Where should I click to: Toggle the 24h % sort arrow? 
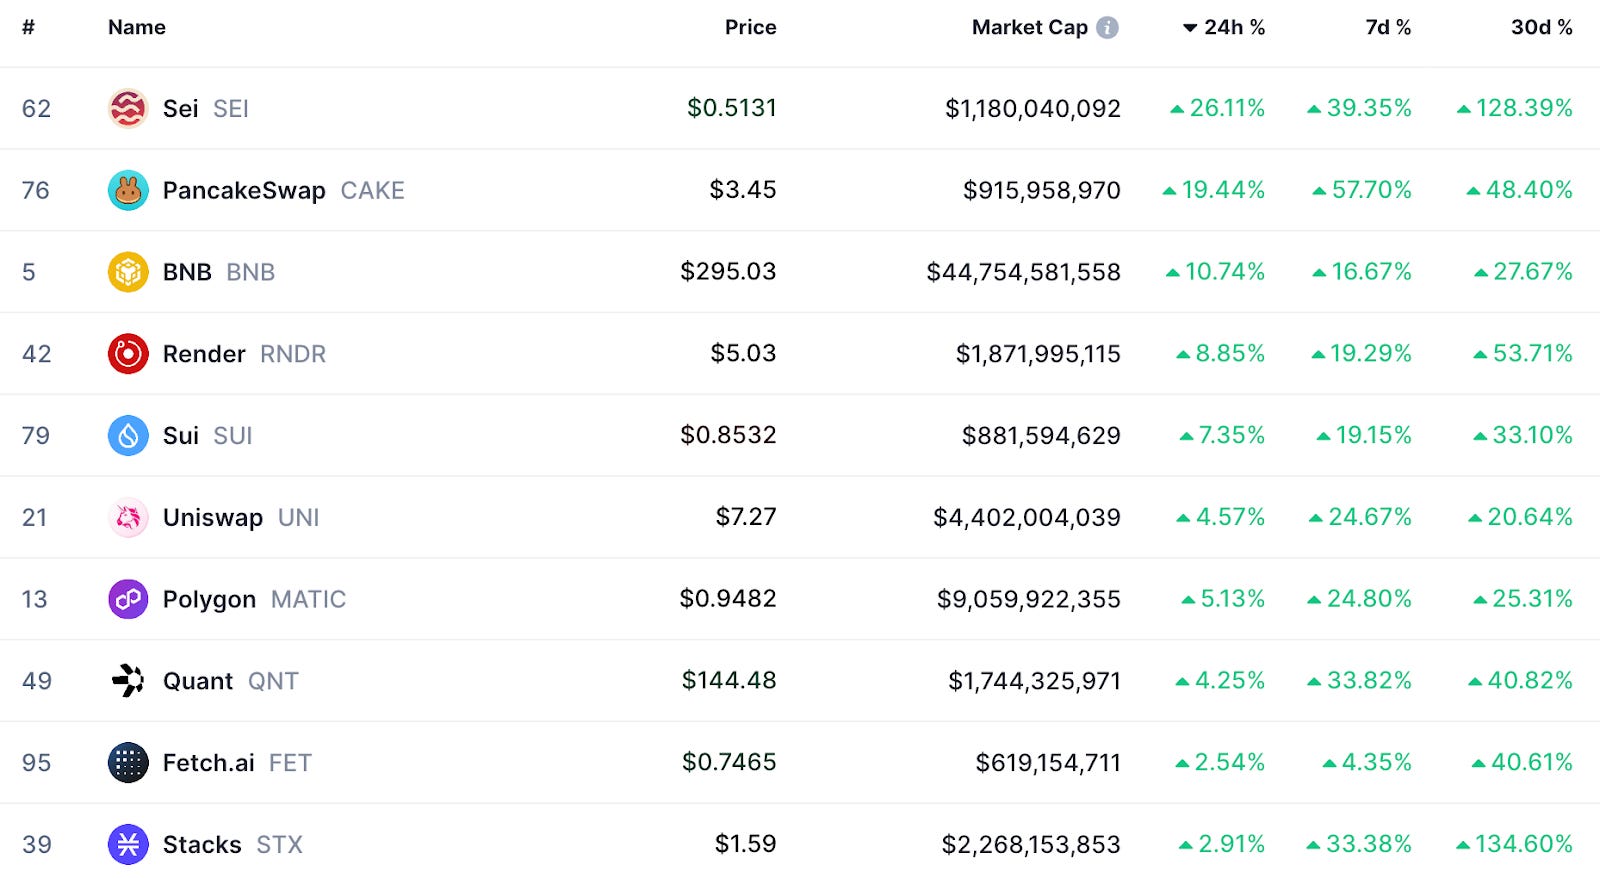pyautogui.click(x=1190, y=28)
